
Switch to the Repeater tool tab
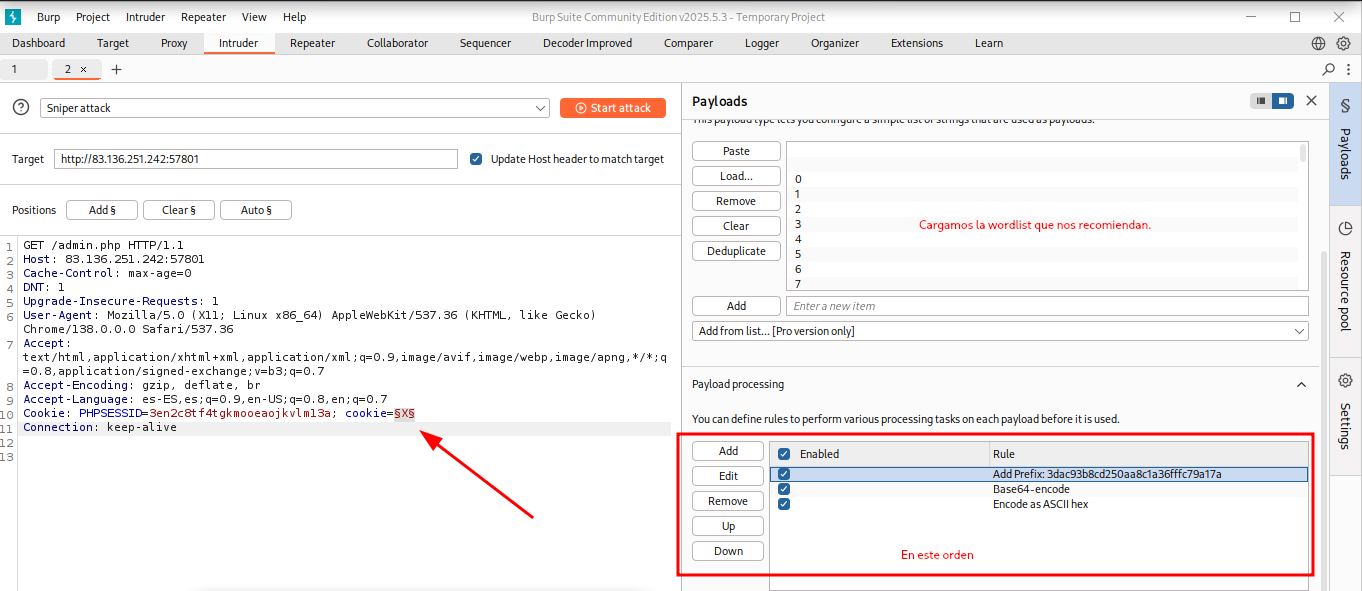point(313,43)
